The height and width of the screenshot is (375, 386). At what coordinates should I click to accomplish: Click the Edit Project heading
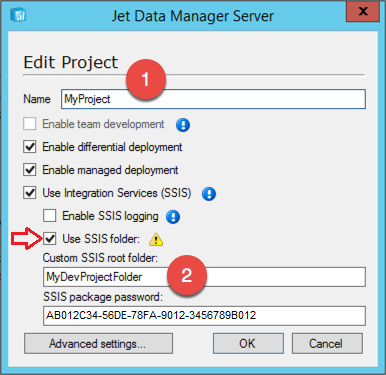71,62
